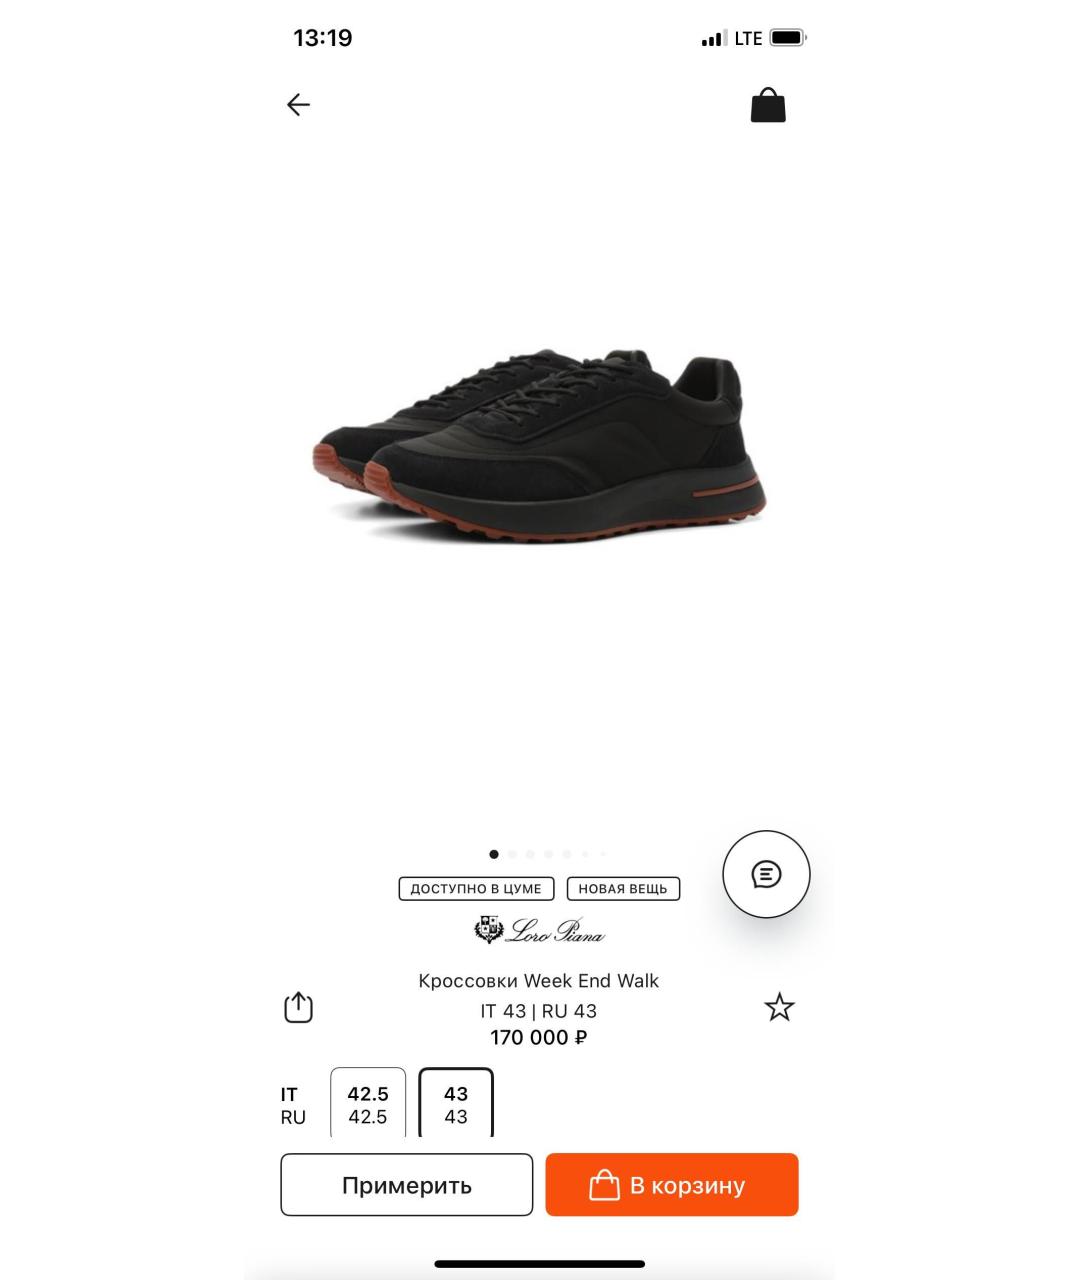Open the black sneaker product photo
This screenshot has width=1080, height=1280.
539,445
